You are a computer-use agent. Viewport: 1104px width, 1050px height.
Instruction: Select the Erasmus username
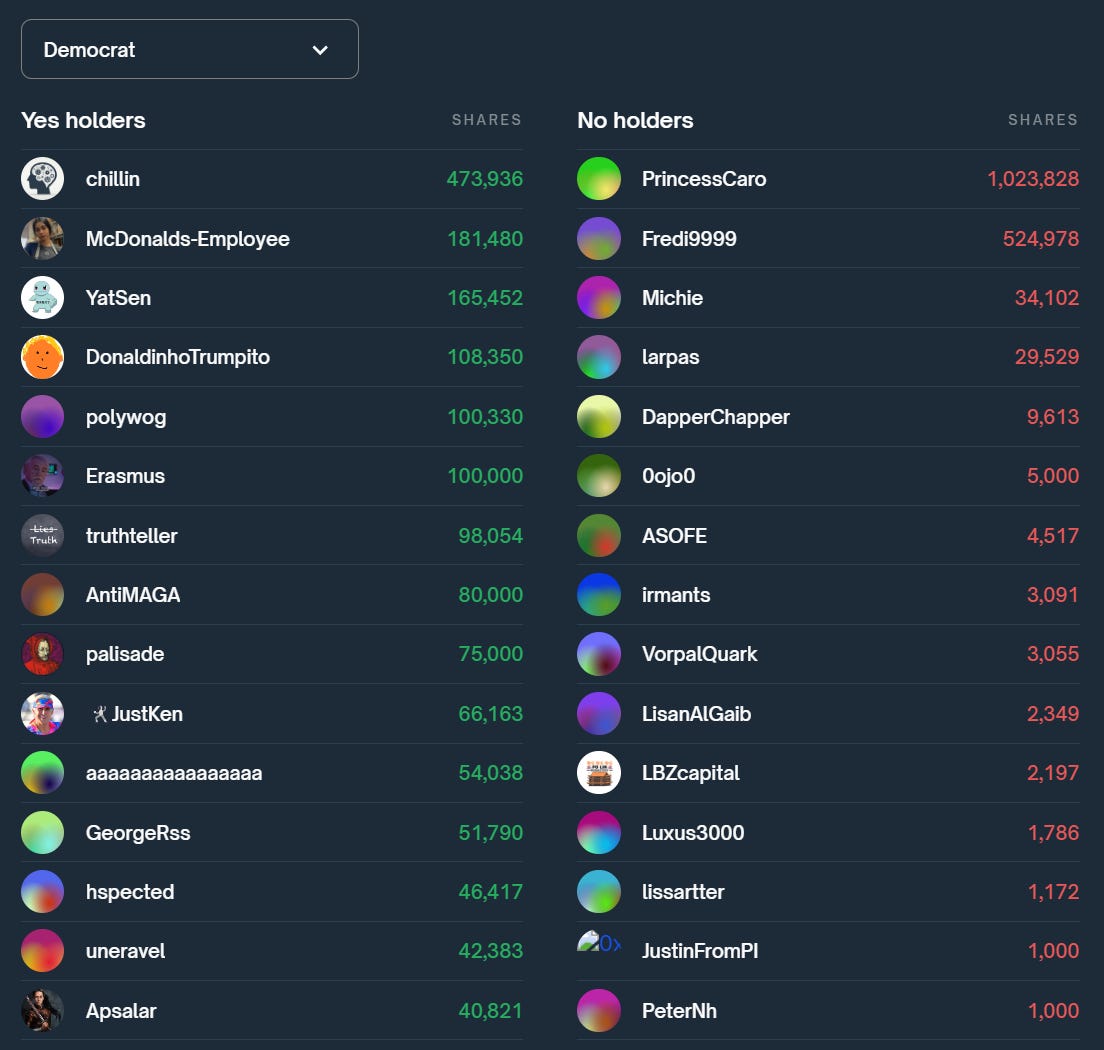click(125, 476)
